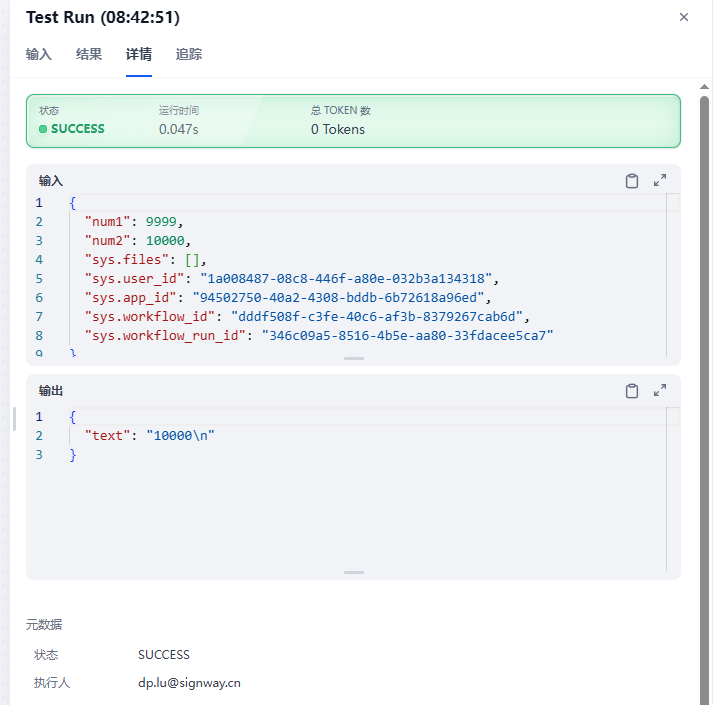The width and height of the screenshot is (713, 705).
Task: Click the Test Run (08:42:51) title
Action: 103,17
